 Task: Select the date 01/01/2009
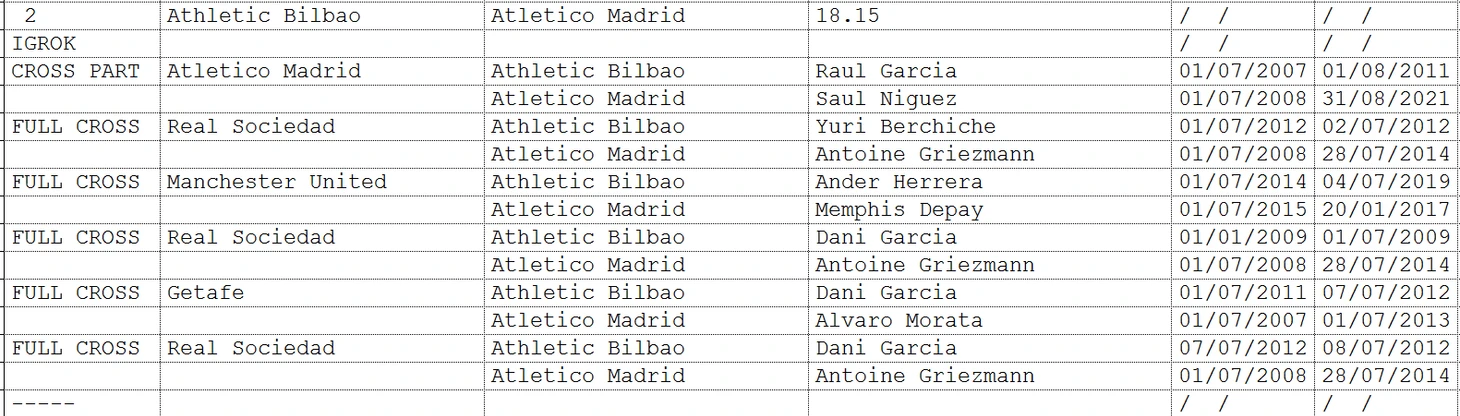coord(1243,238)
